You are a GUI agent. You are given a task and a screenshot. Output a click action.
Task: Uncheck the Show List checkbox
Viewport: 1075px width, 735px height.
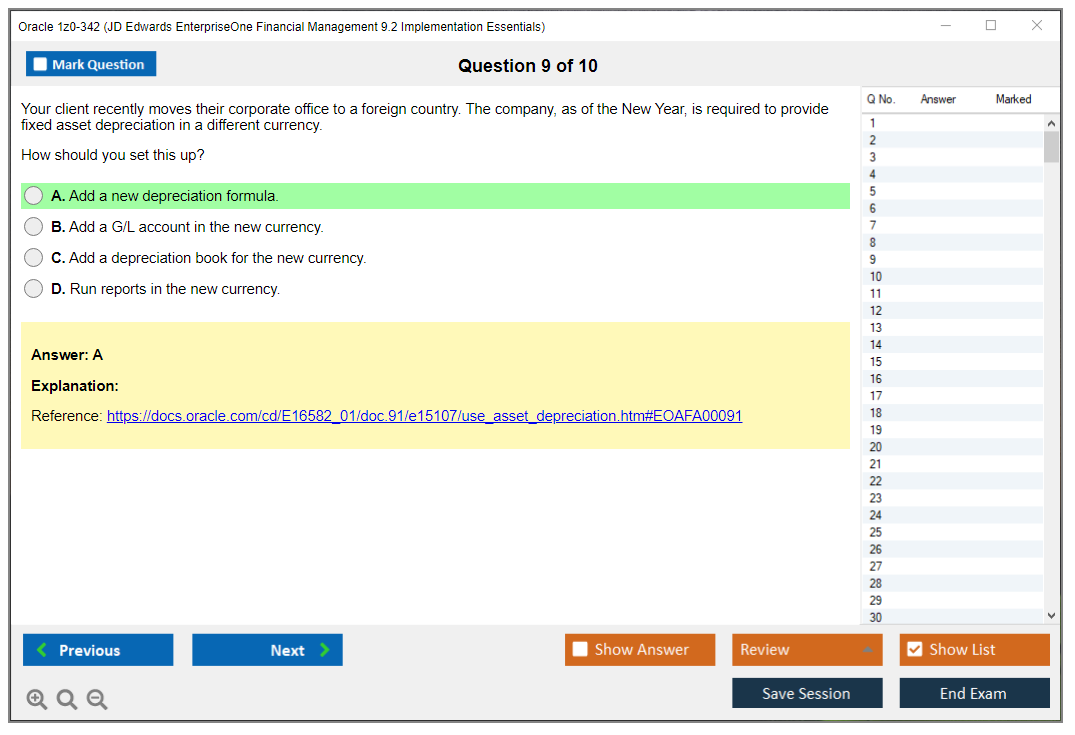[914, 650]
